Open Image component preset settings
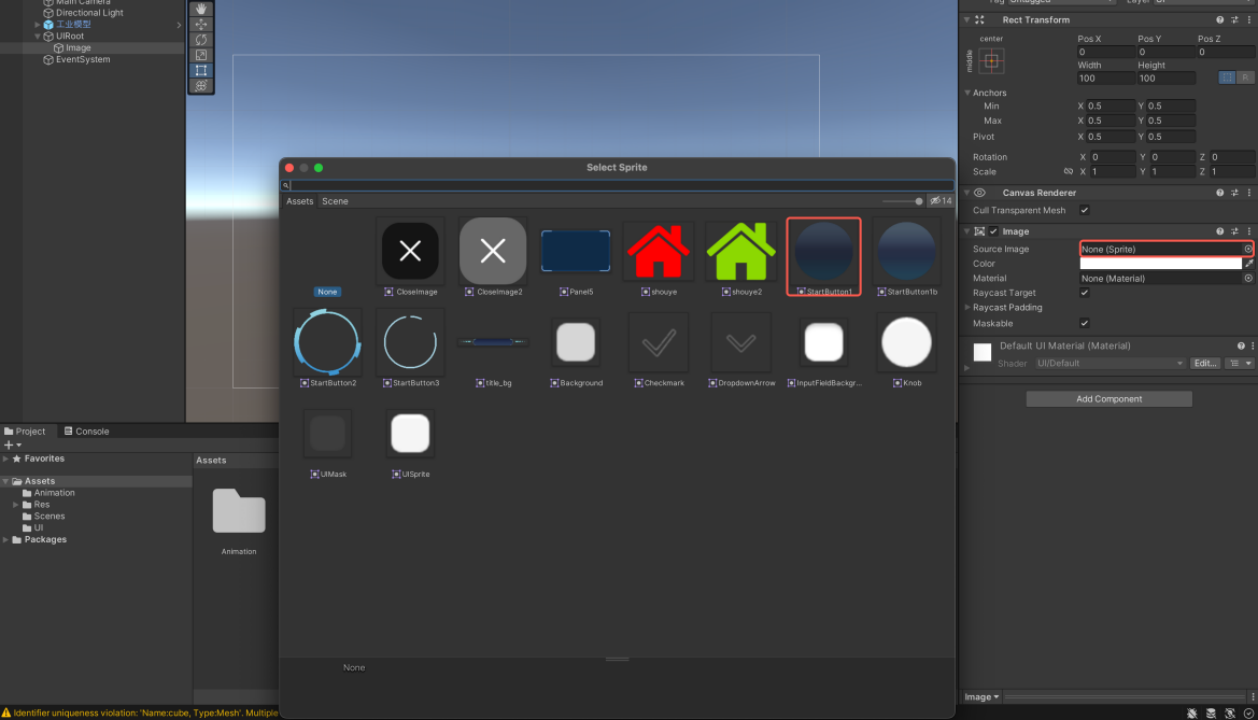Viewport: 1258px width, 720px height. coord(1235,231)
